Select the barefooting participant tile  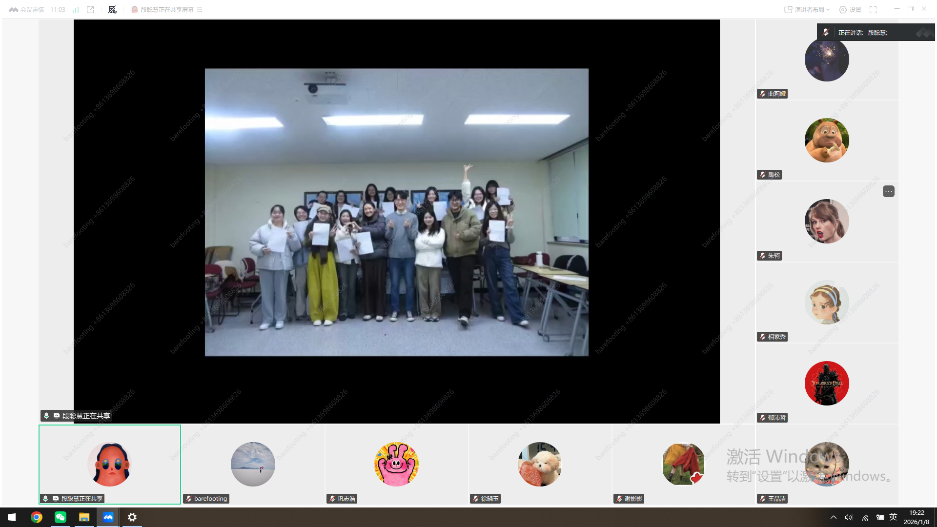253,464
